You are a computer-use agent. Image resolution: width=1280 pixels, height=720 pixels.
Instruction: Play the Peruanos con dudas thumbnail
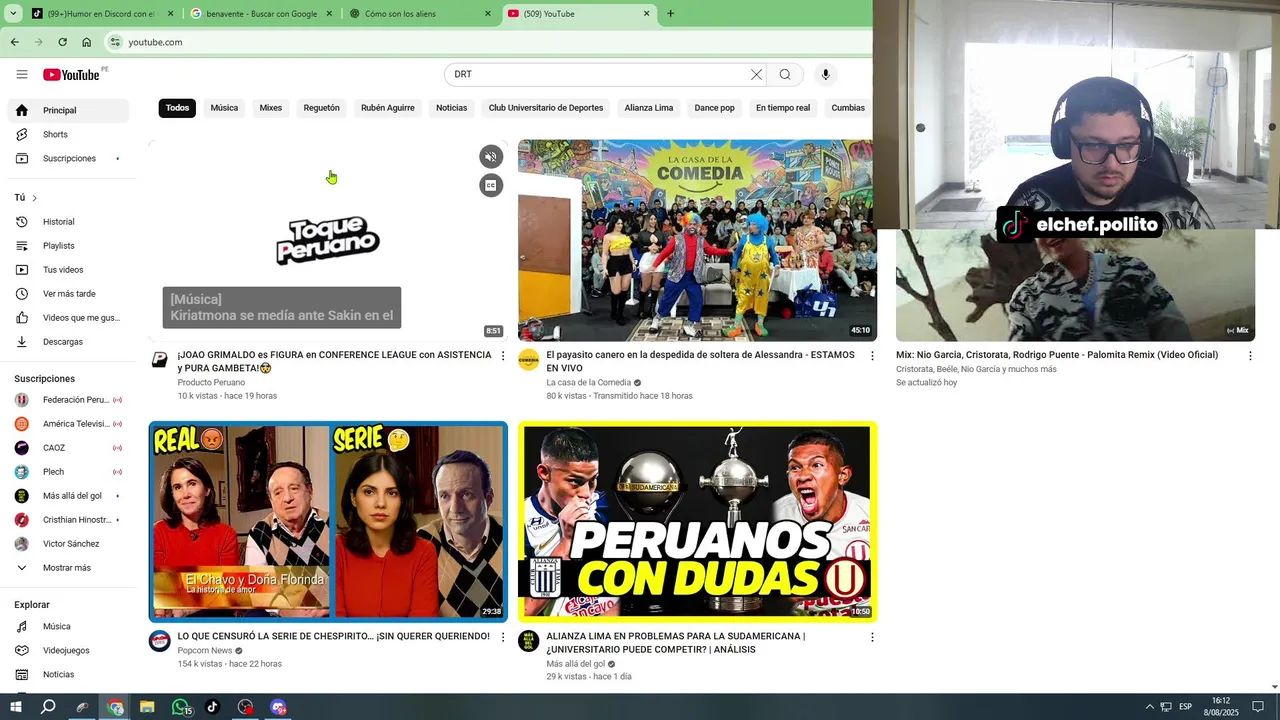[x=697, y=521]
